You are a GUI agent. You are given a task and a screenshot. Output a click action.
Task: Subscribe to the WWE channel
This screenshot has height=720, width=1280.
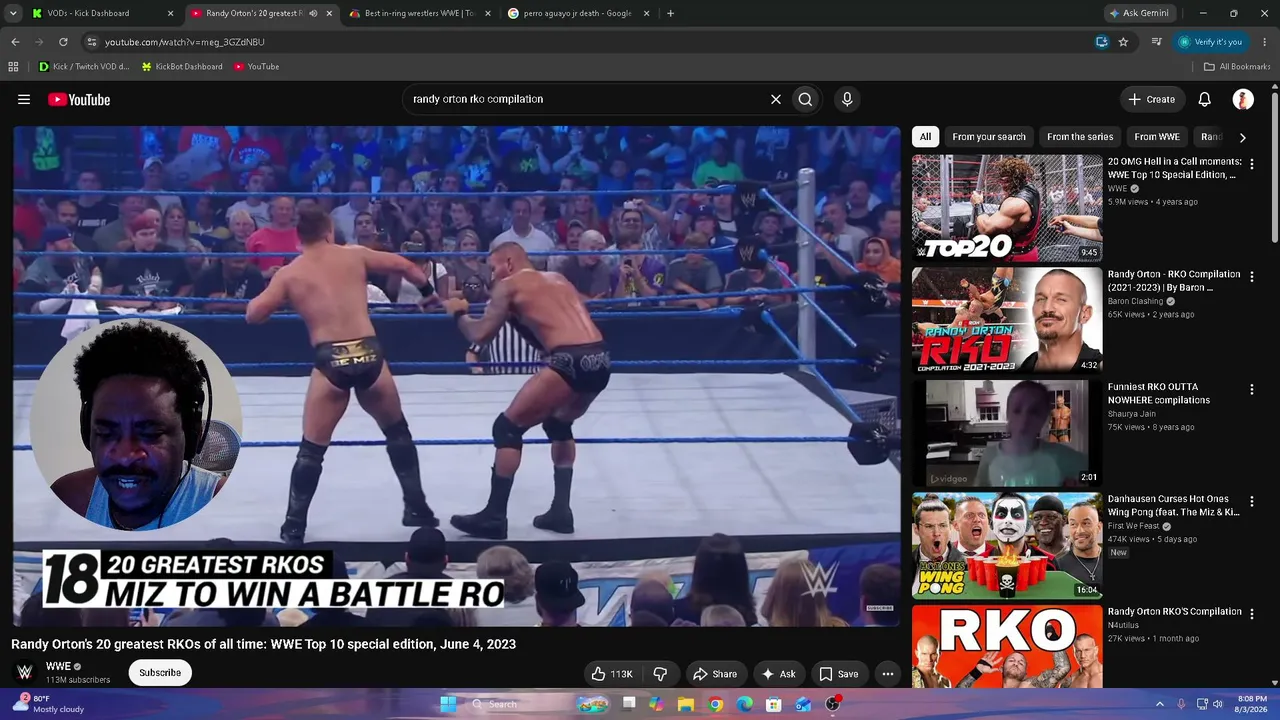click(x=160, y=673)
